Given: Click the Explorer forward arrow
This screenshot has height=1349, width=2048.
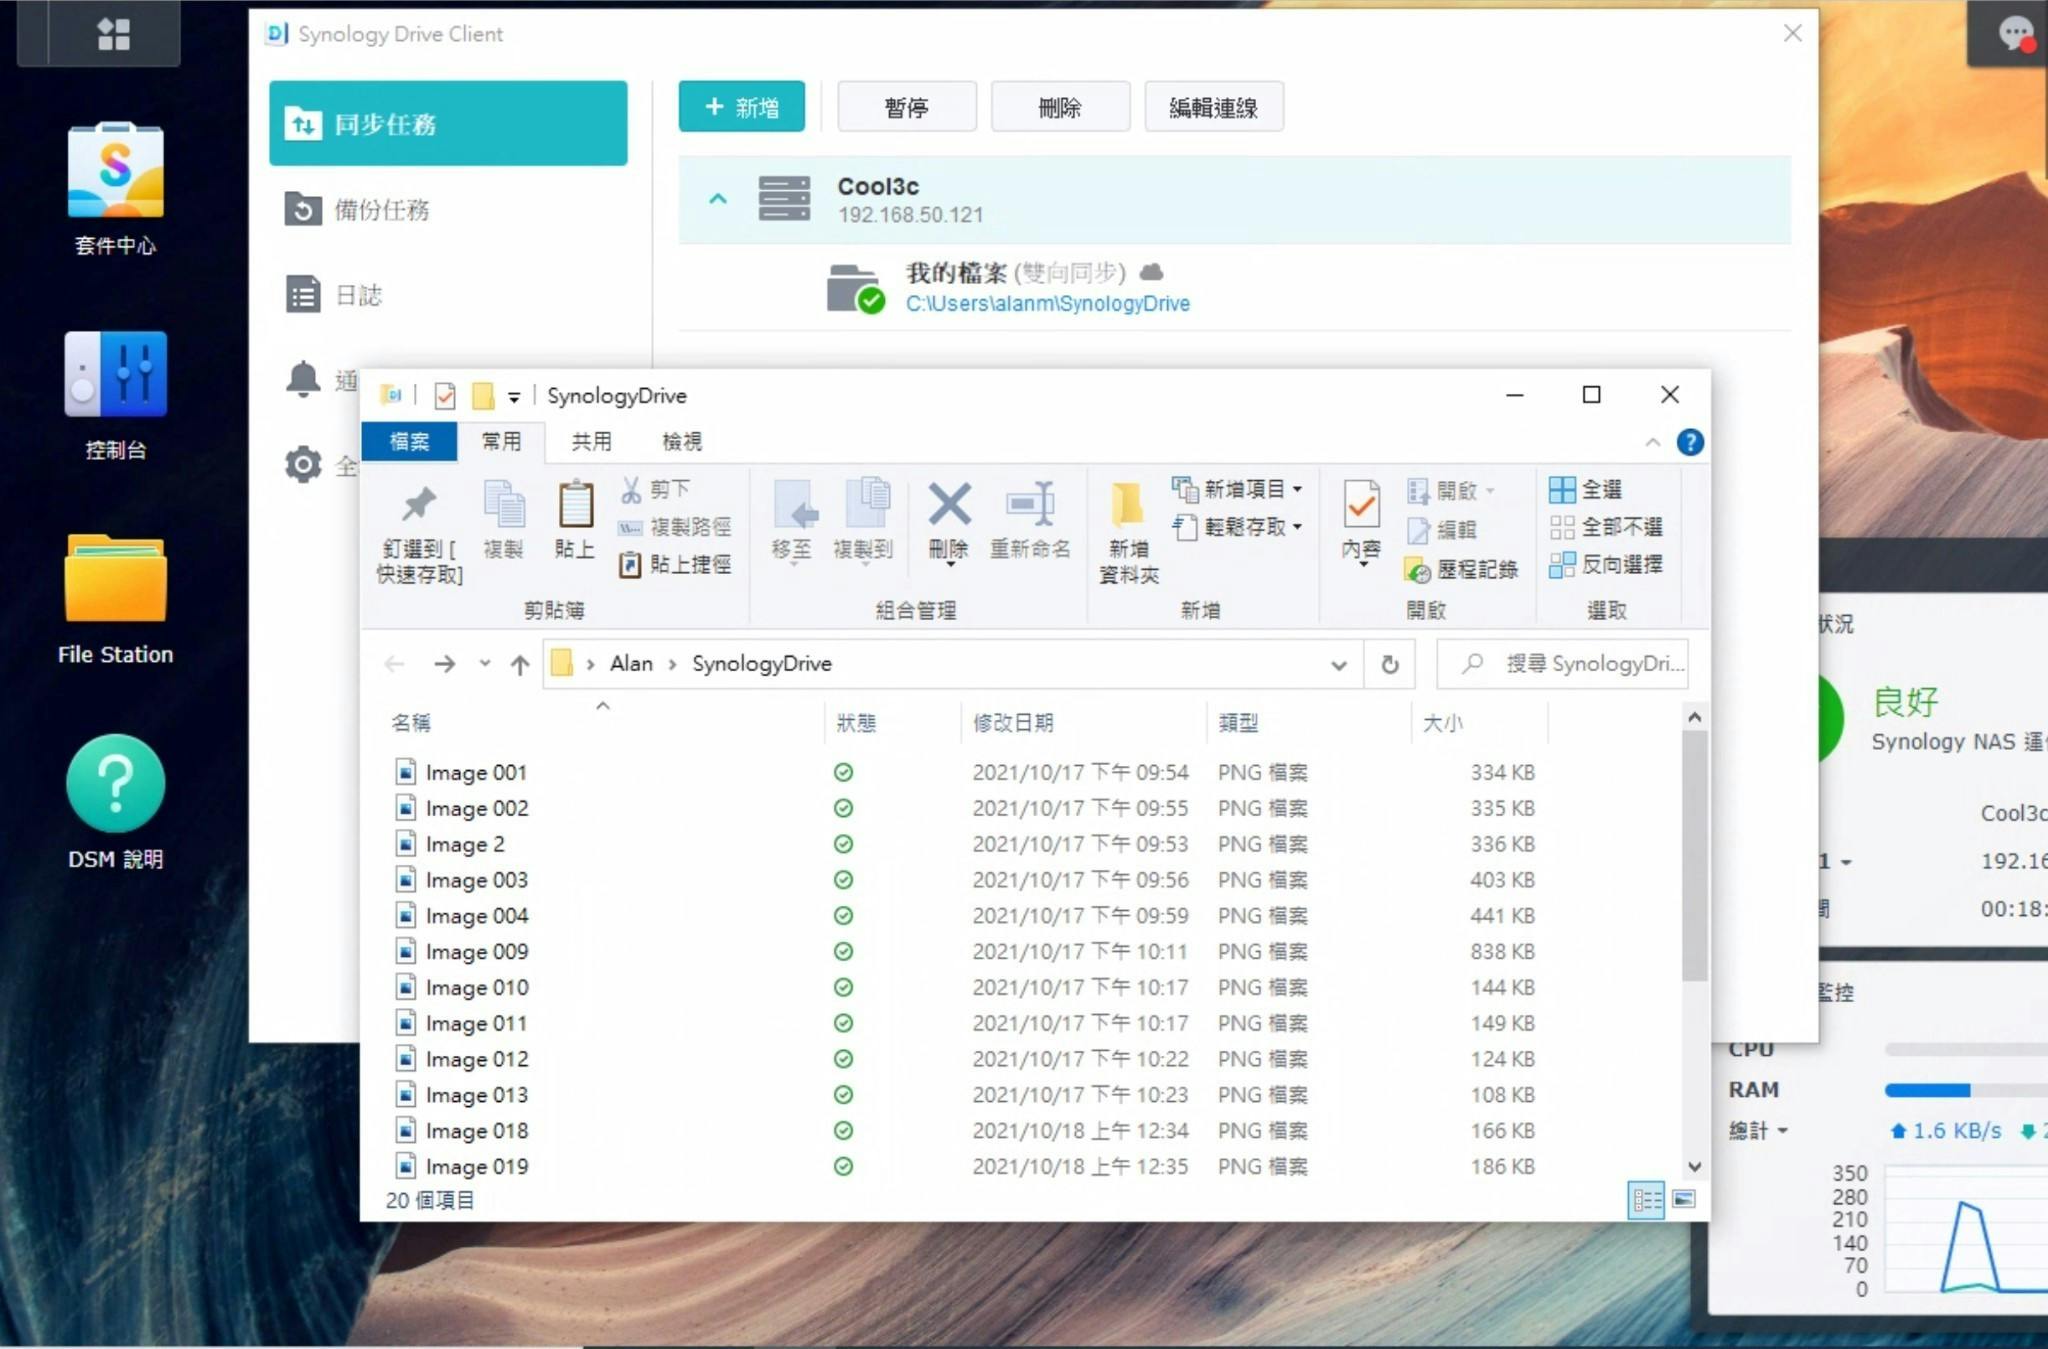Looking at the screenshot, I should click(x=444, y=664).
